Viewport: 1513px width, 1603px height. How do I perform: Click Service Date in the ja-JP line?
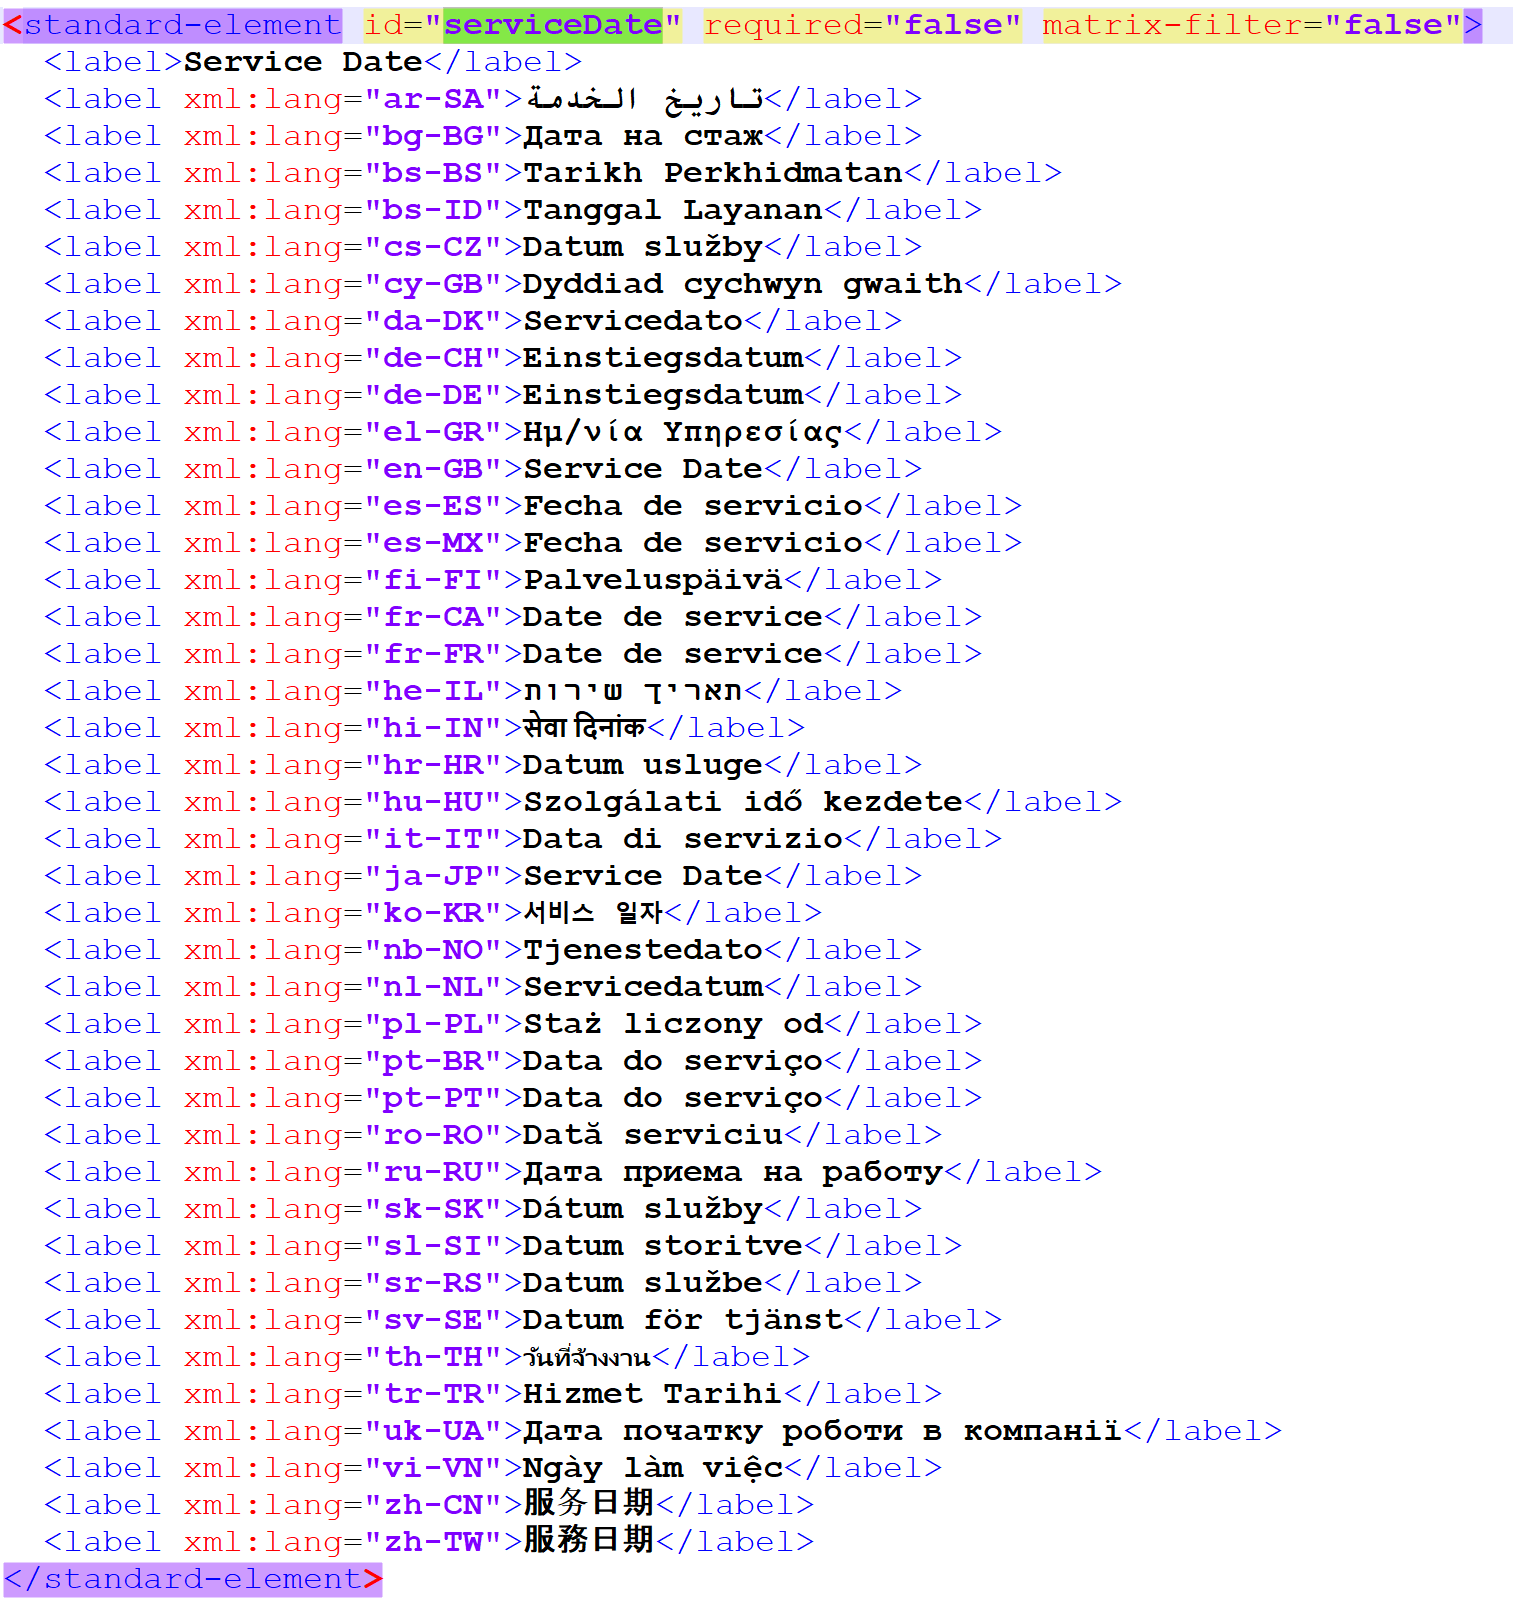tap(643, 876)
